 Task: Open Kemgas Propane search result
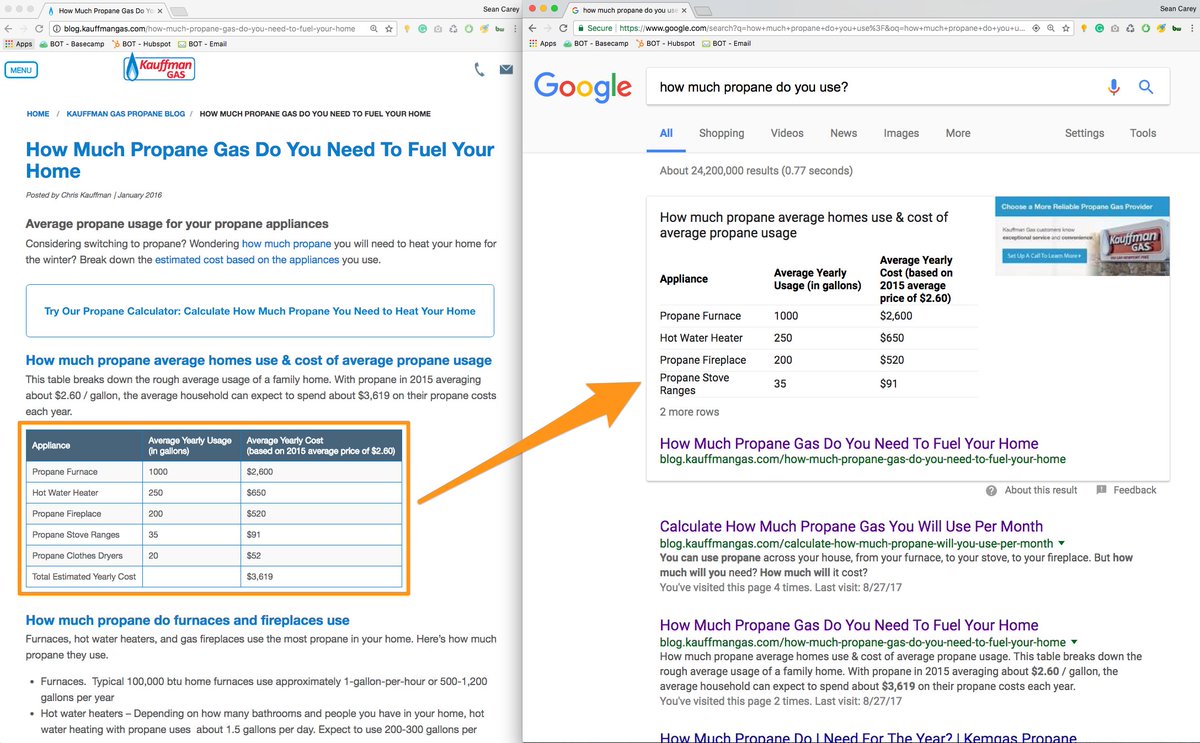click(x=868, y=737)
